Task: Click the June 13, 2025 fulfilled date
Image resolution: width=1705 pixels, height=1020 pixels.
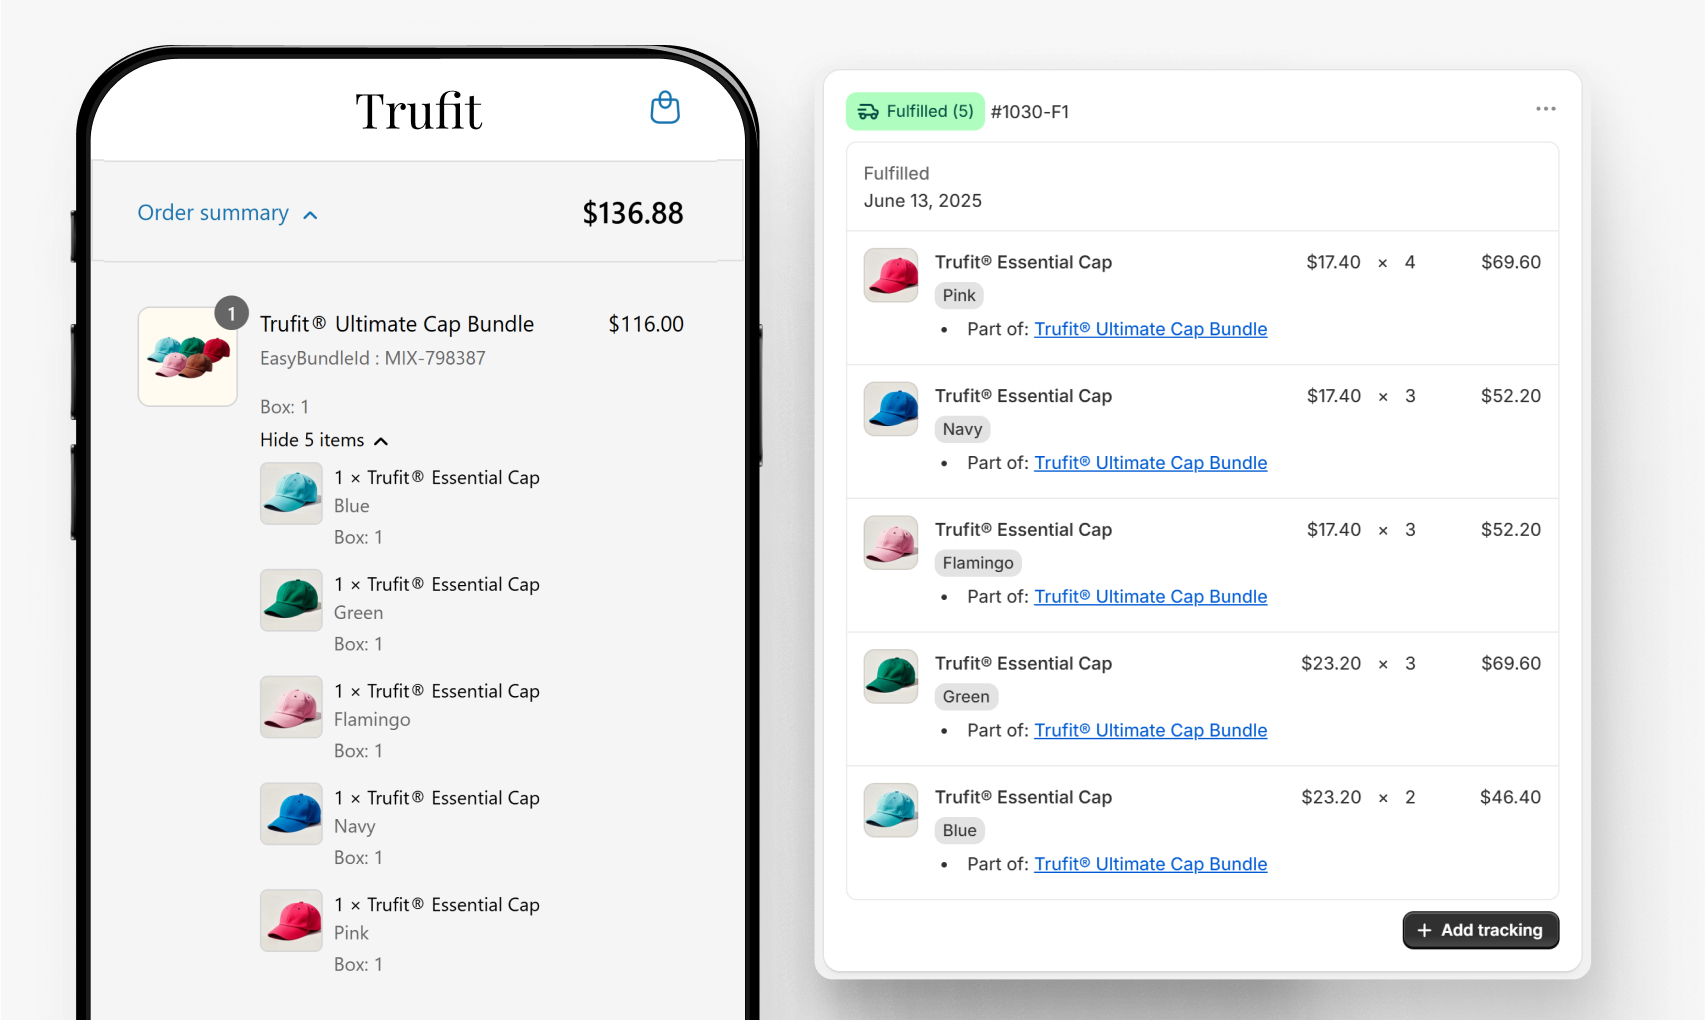Action: click(x=923, y=201)
